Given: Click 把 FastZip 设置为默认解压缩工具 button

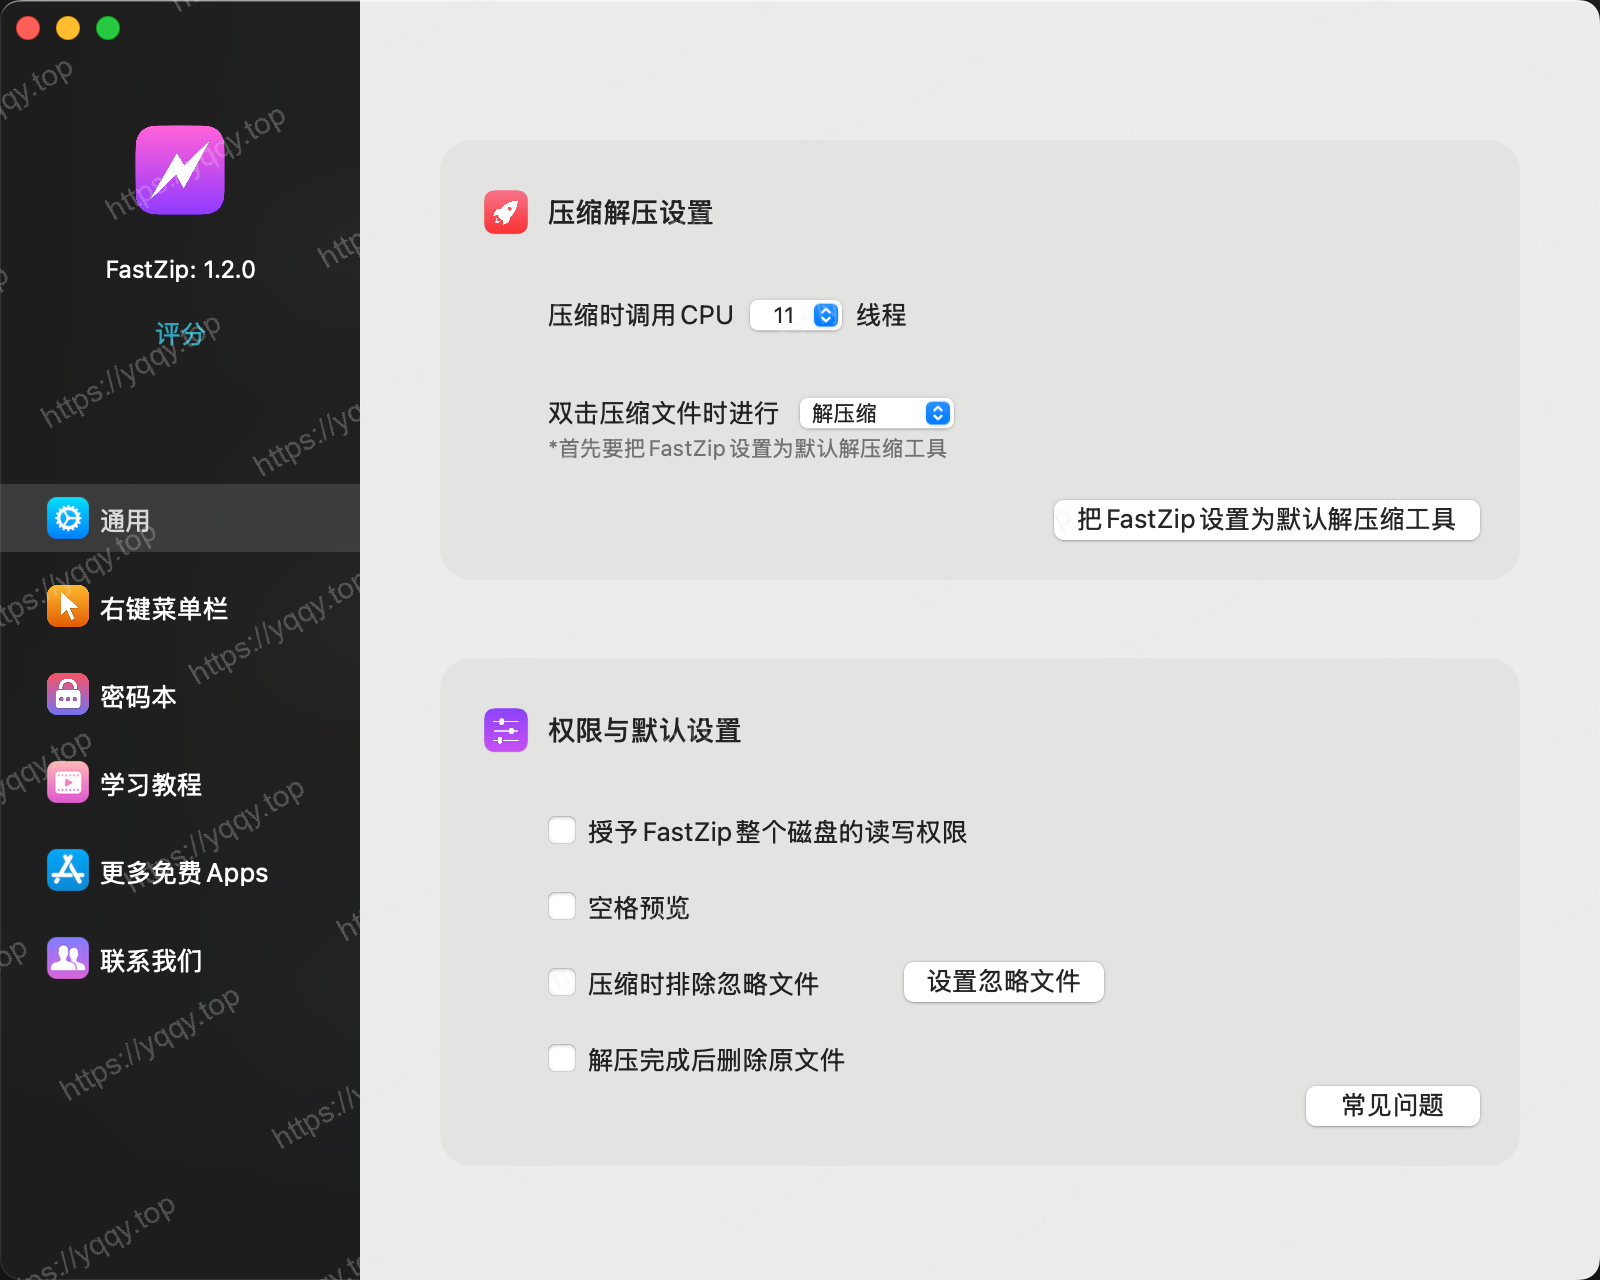Looking at the screenshot, I should click(x=1266, y=520).
